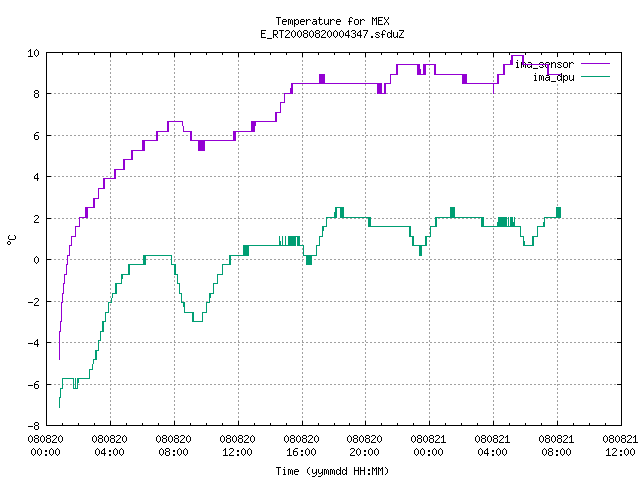640x480 pixels.
Task: Click the purple legend line sample
Action: coord(596,64)
